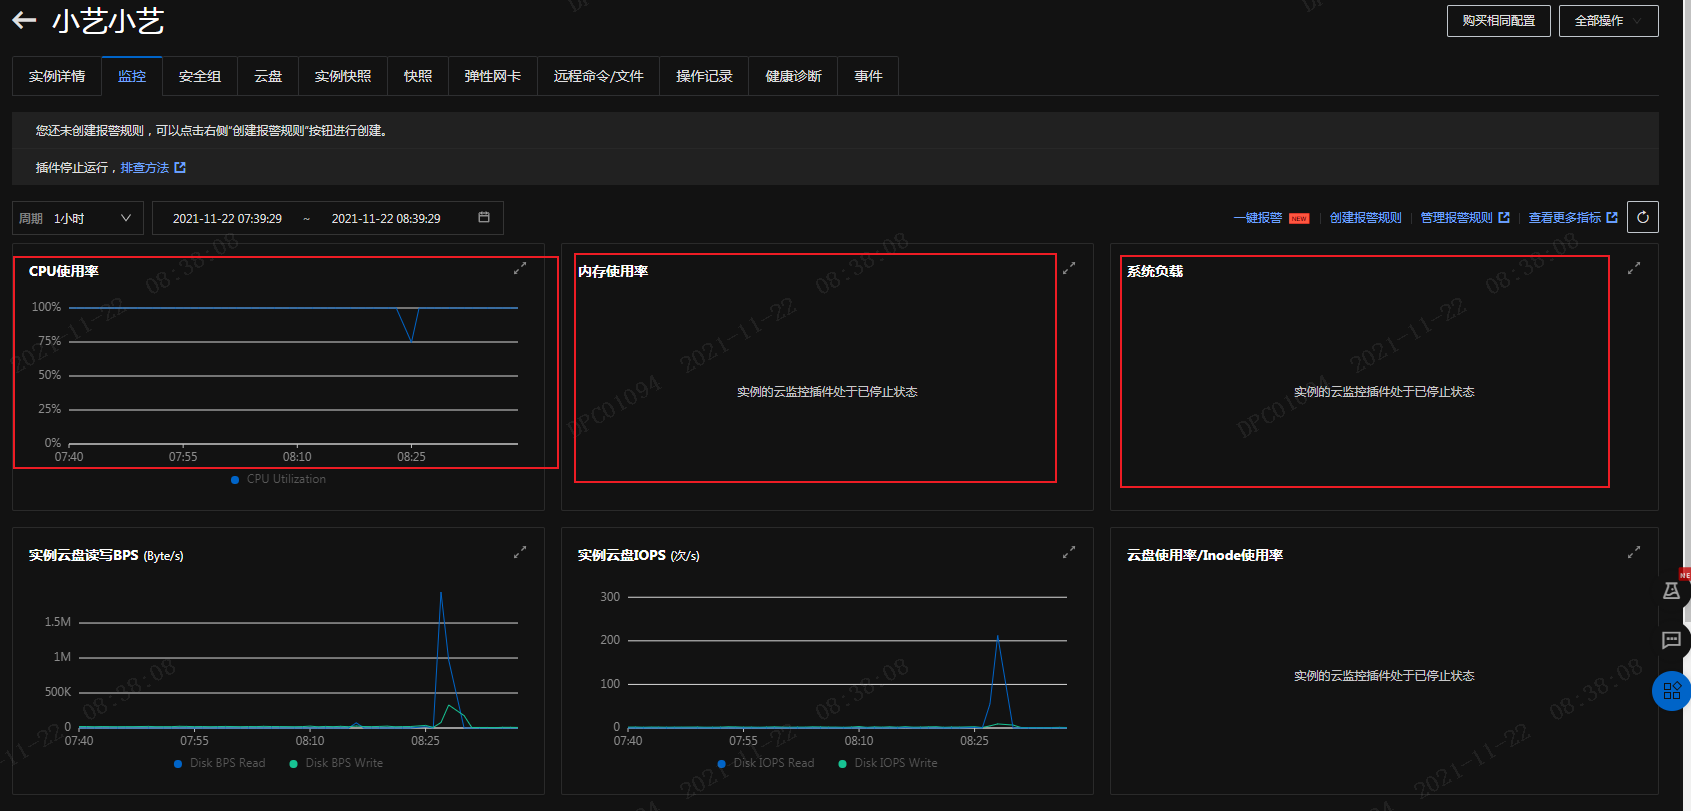Click external link icon beside 查看更多指标

point(1612,217)
